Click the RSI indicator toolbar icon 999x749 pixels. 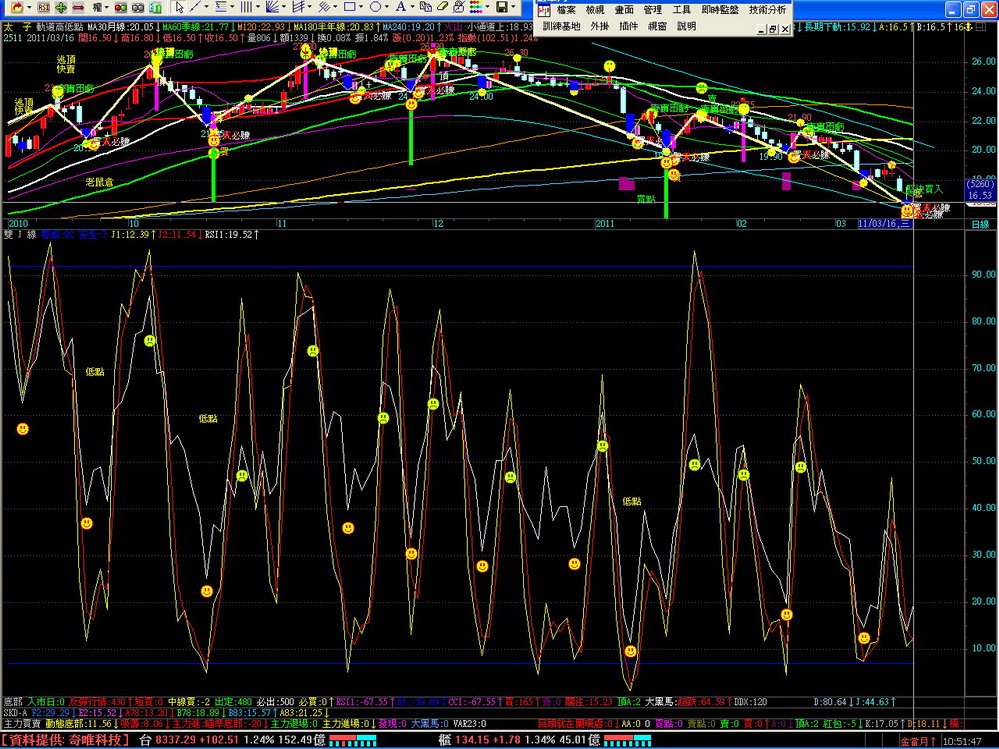coord(43,7)
